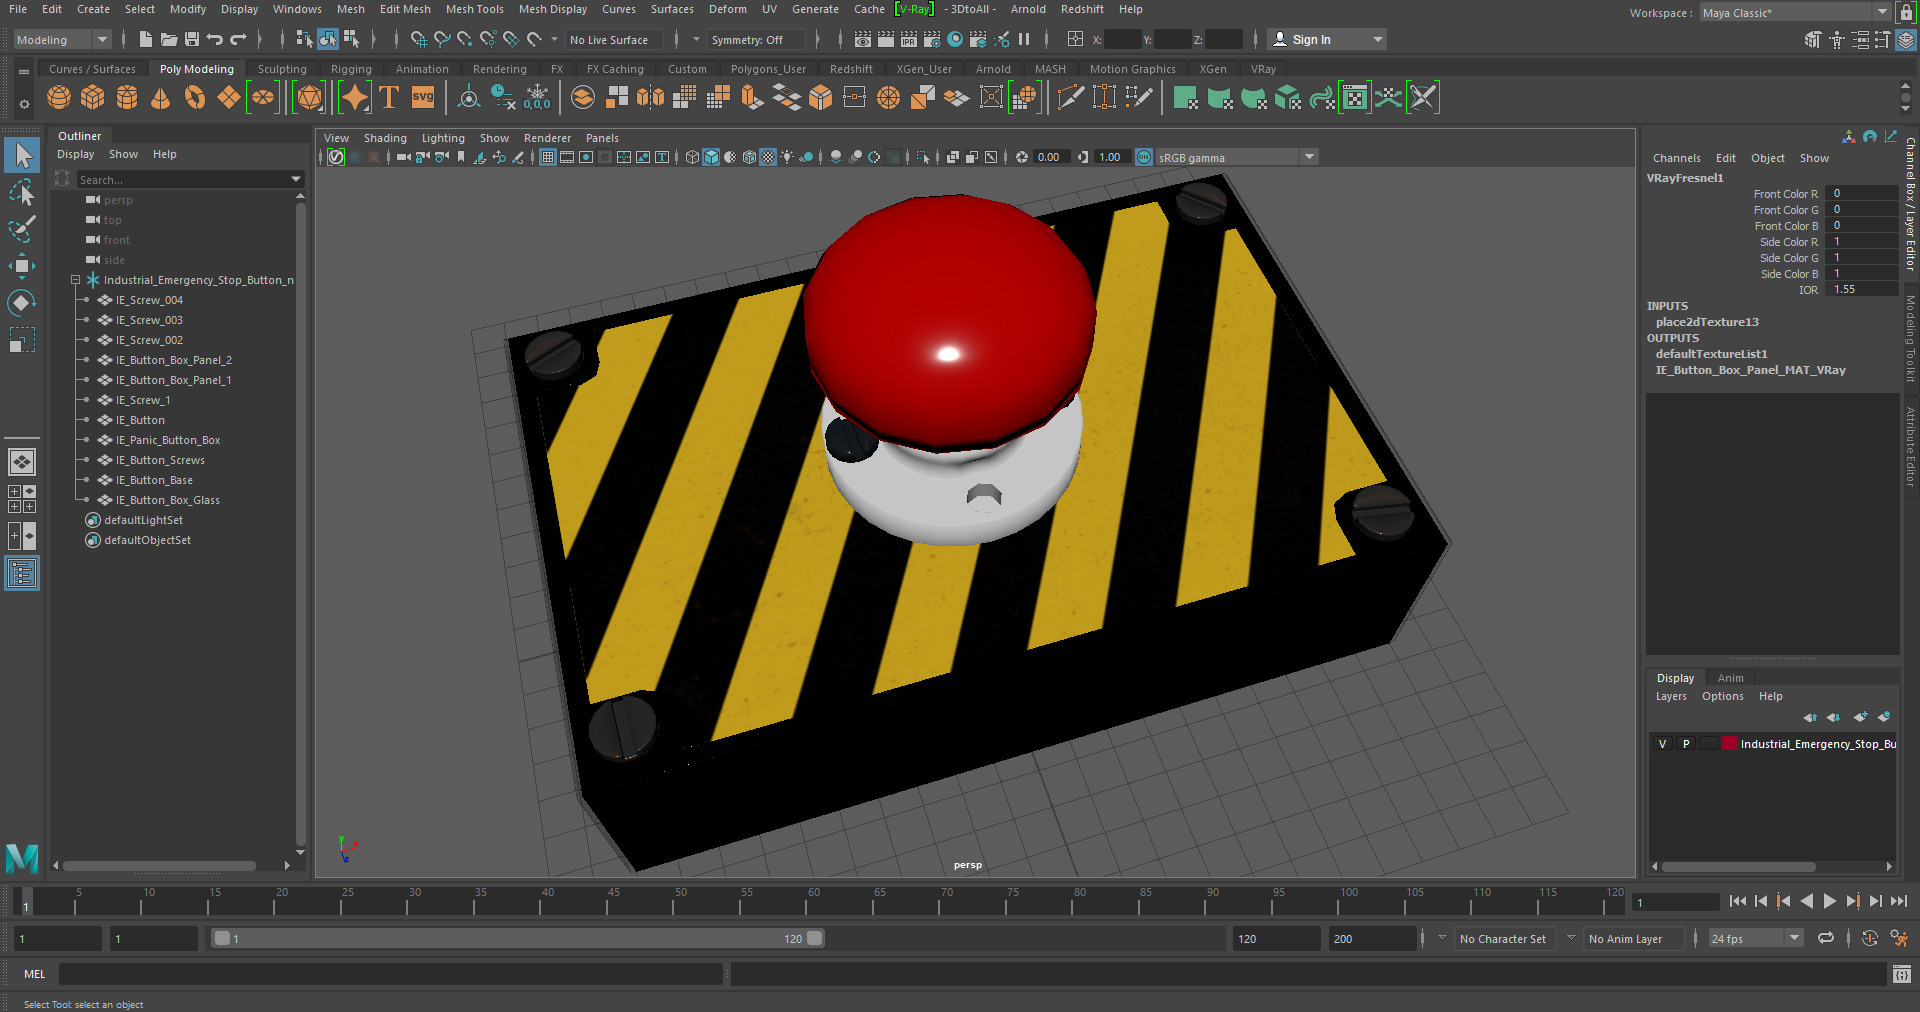Click the IPR render icon
Viewport: 1920px width, 1012px height.
coord(909,39)
